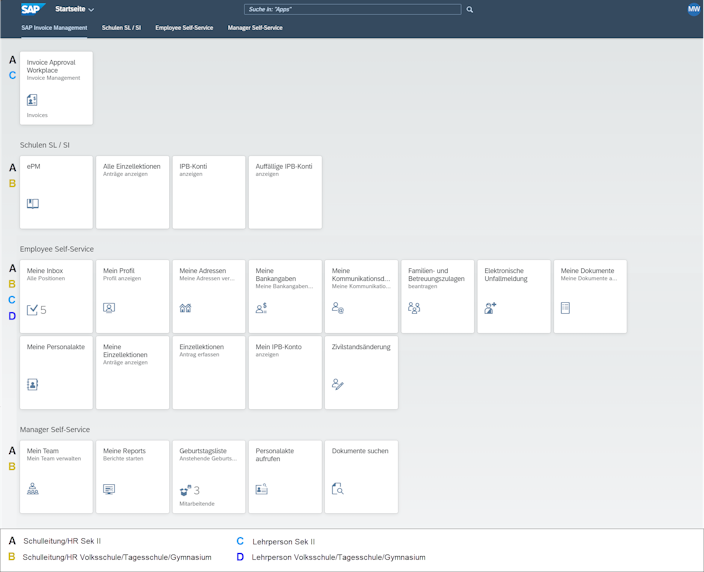Open the Mein IPB-Konto tile
This screenshot has height=572, width=704.
coord(285,373)
